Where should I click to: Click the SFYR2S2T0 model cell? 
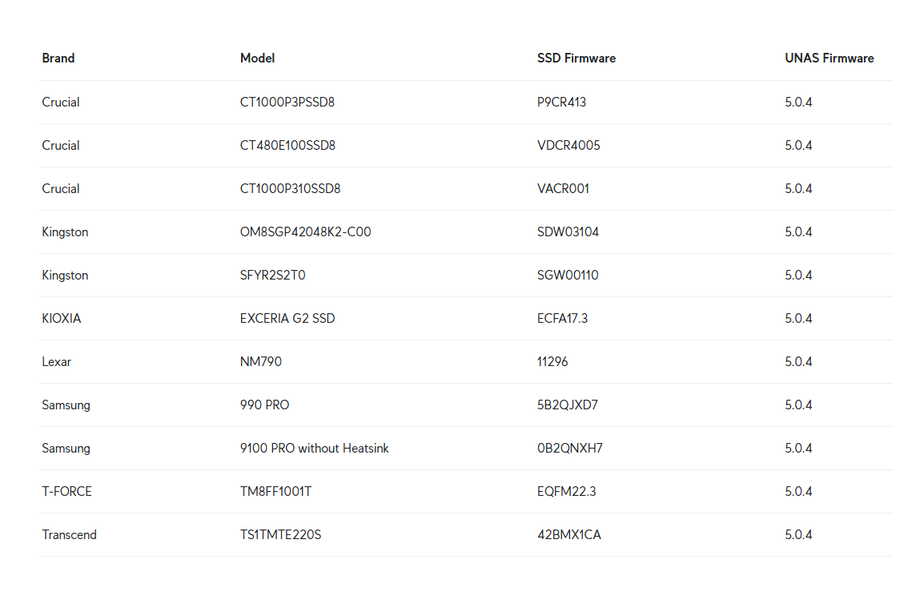(273, 275)
